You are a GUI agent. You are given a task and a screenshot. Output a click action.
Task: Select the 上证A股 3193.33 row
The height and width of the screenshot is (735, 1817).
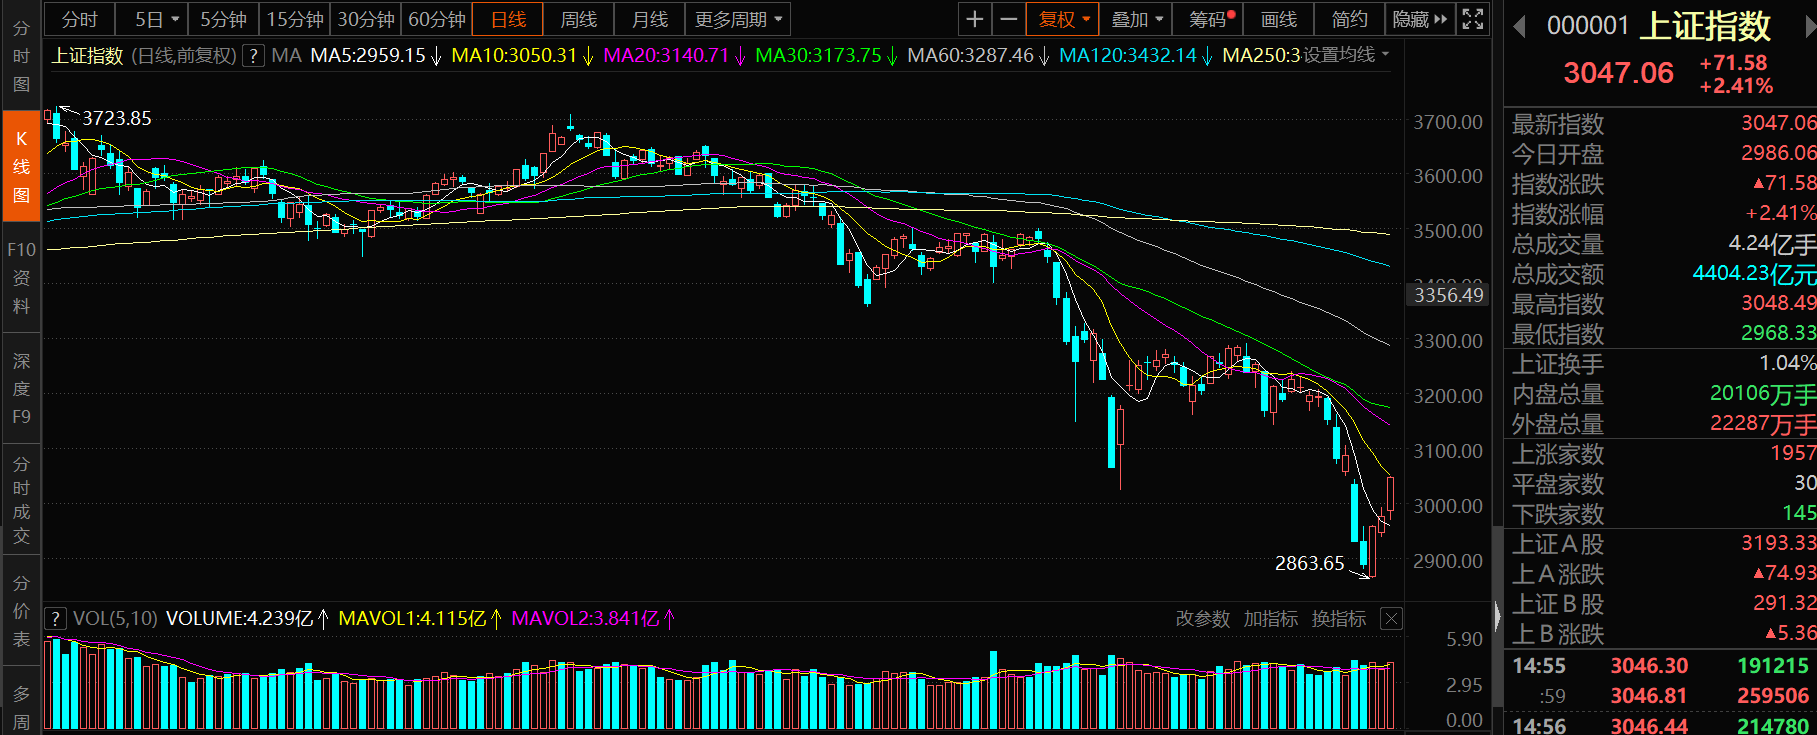(1661, 544)
